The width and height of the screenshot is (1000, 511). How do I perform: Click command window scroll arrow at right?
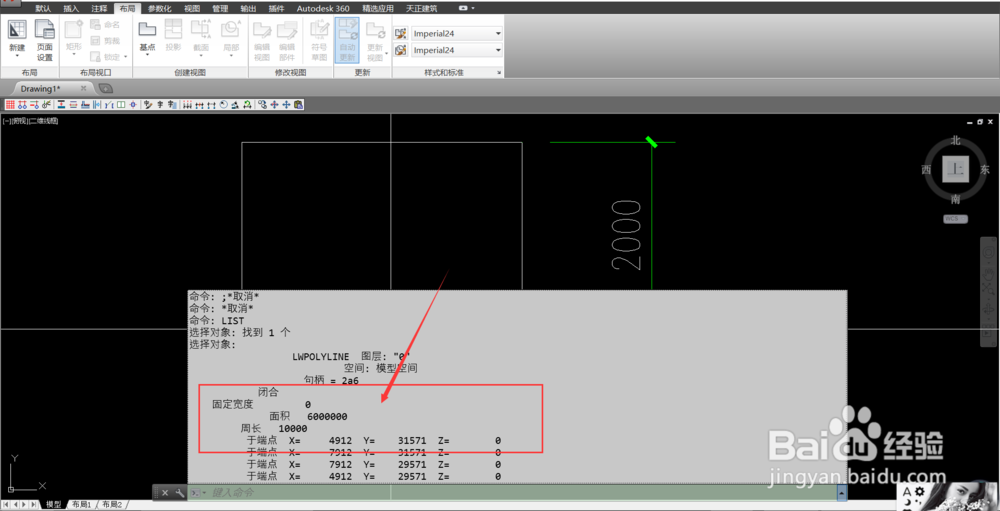click(842, 492)
